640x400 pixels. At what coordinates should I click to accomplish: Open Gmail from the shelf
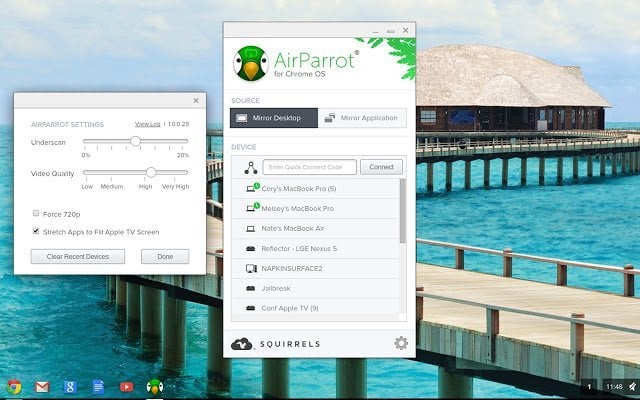coord(42,386)
